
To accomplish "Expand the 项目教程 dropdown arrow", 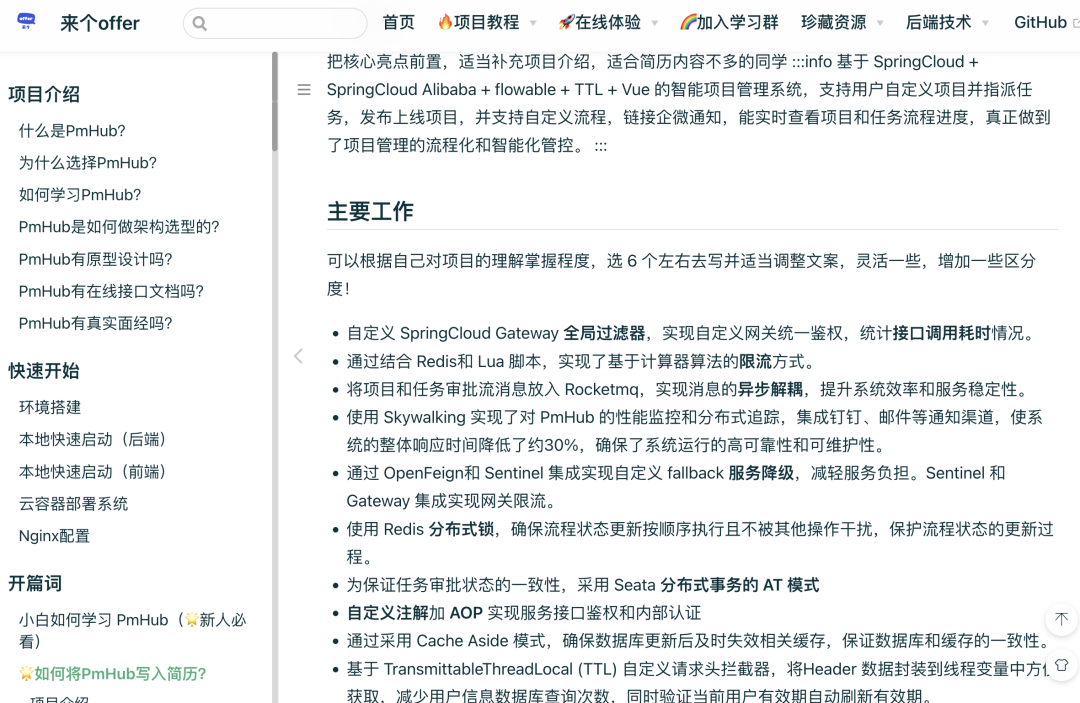I will pos(533,23).
